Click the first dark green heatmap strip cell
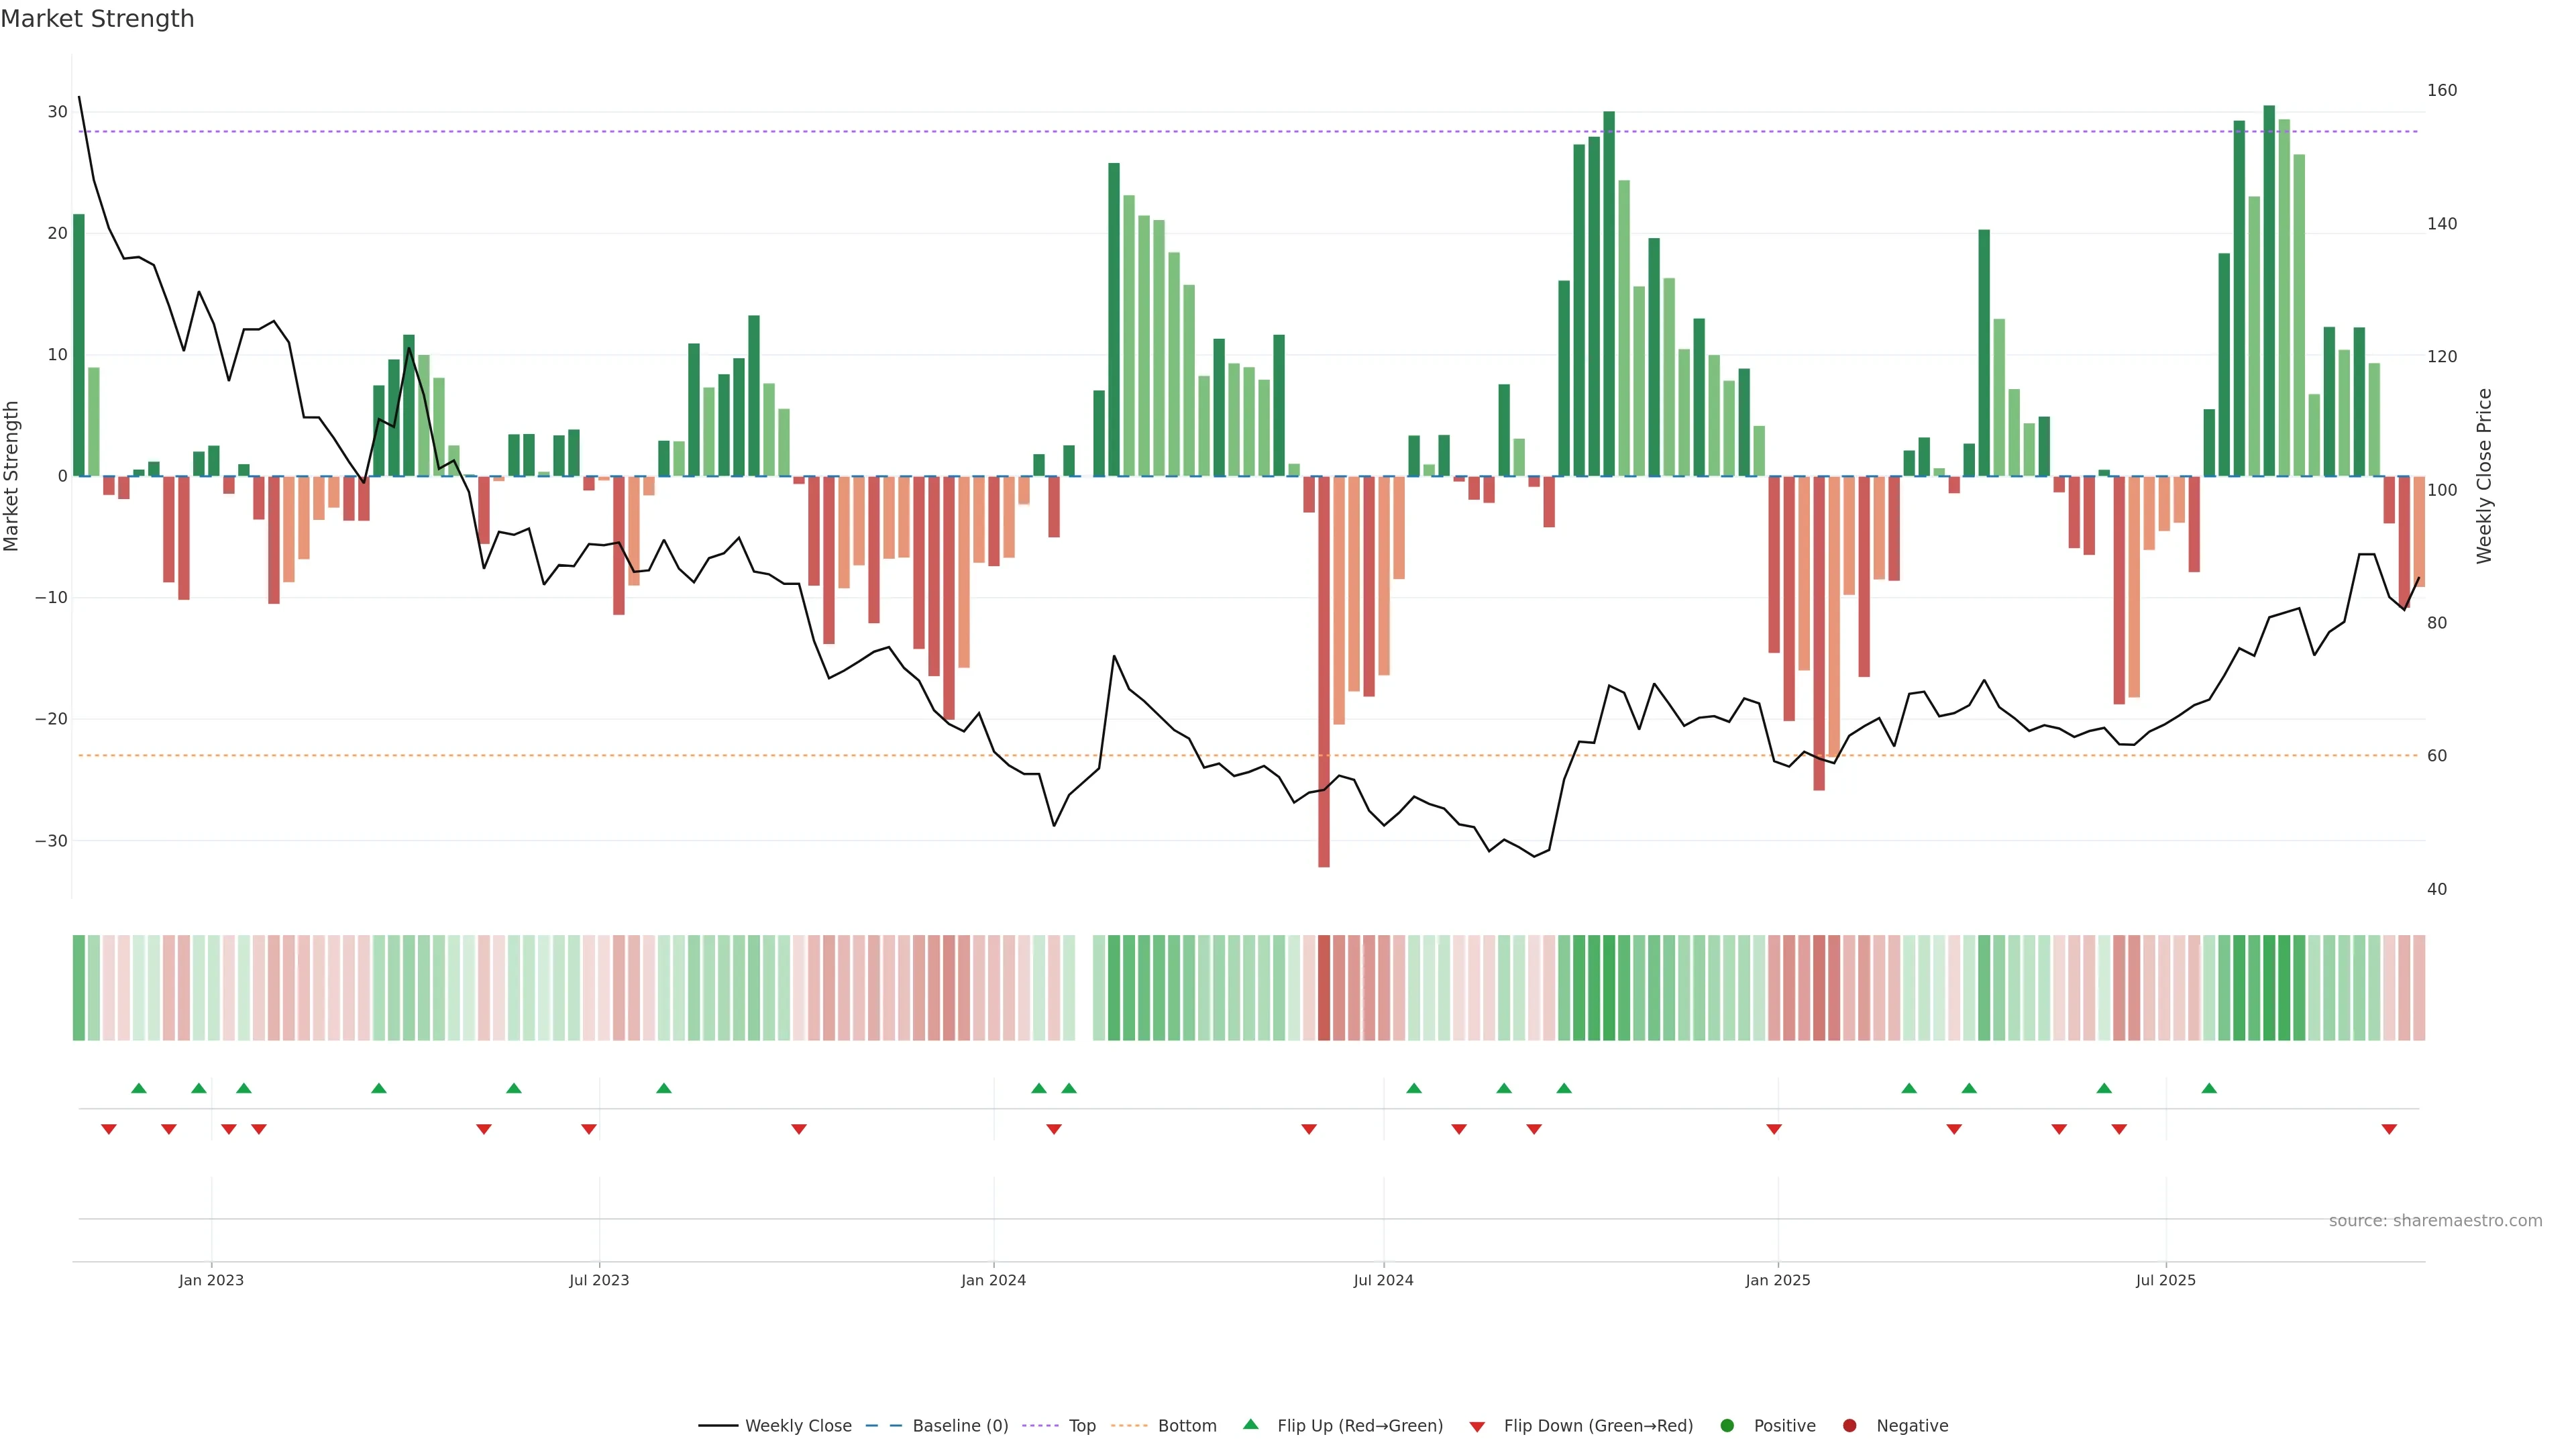The height and width of the screenshot is (1449, 2576). (79, 988)
